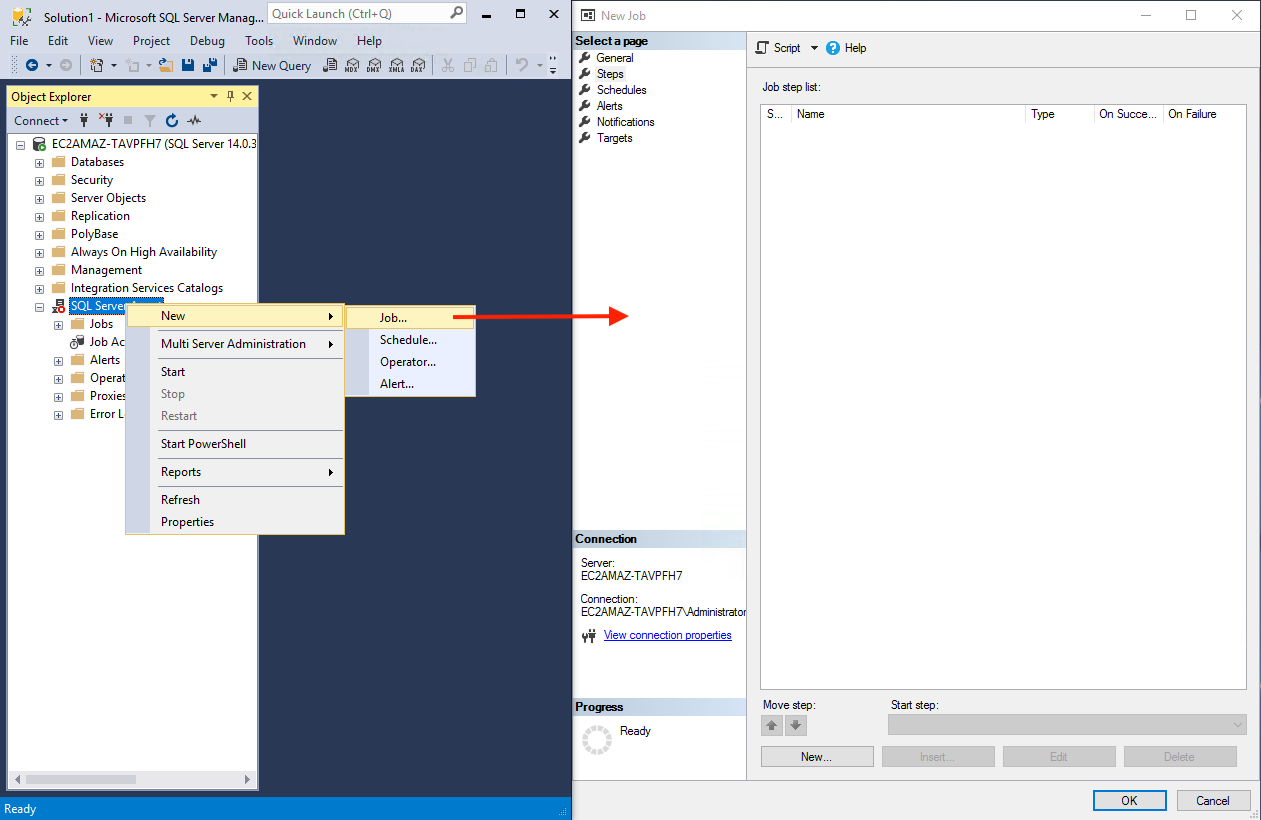Click the XMLA query icon
Image resolution: width=1261 pixels, height=820 pixels.
coord(396,65)
